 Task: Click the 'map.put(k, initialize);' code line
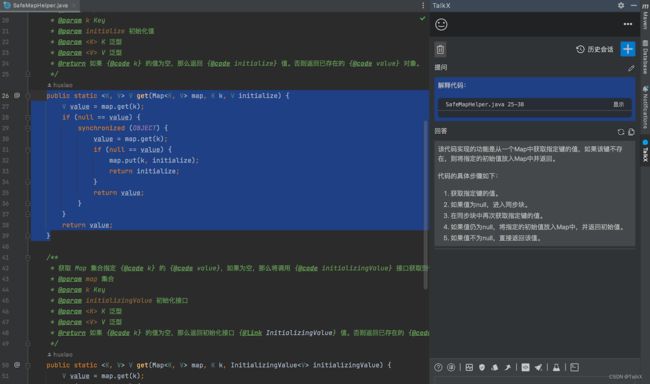click(154, 160)
